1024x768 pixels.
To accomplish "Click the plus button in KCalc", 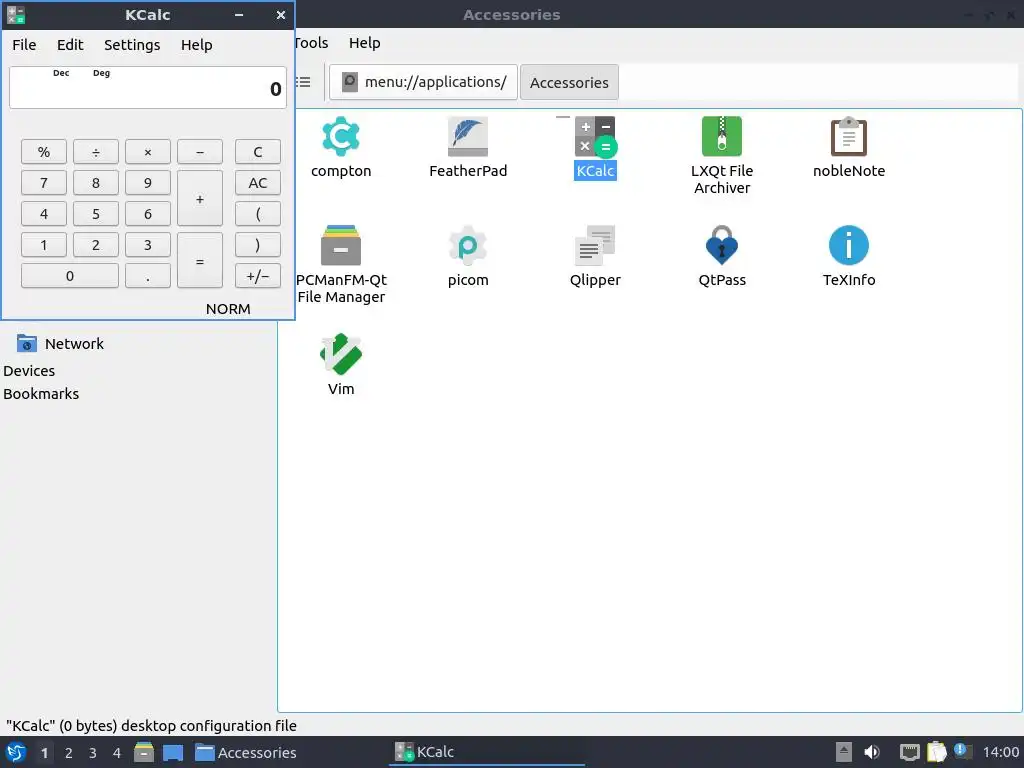I will 200,199.
